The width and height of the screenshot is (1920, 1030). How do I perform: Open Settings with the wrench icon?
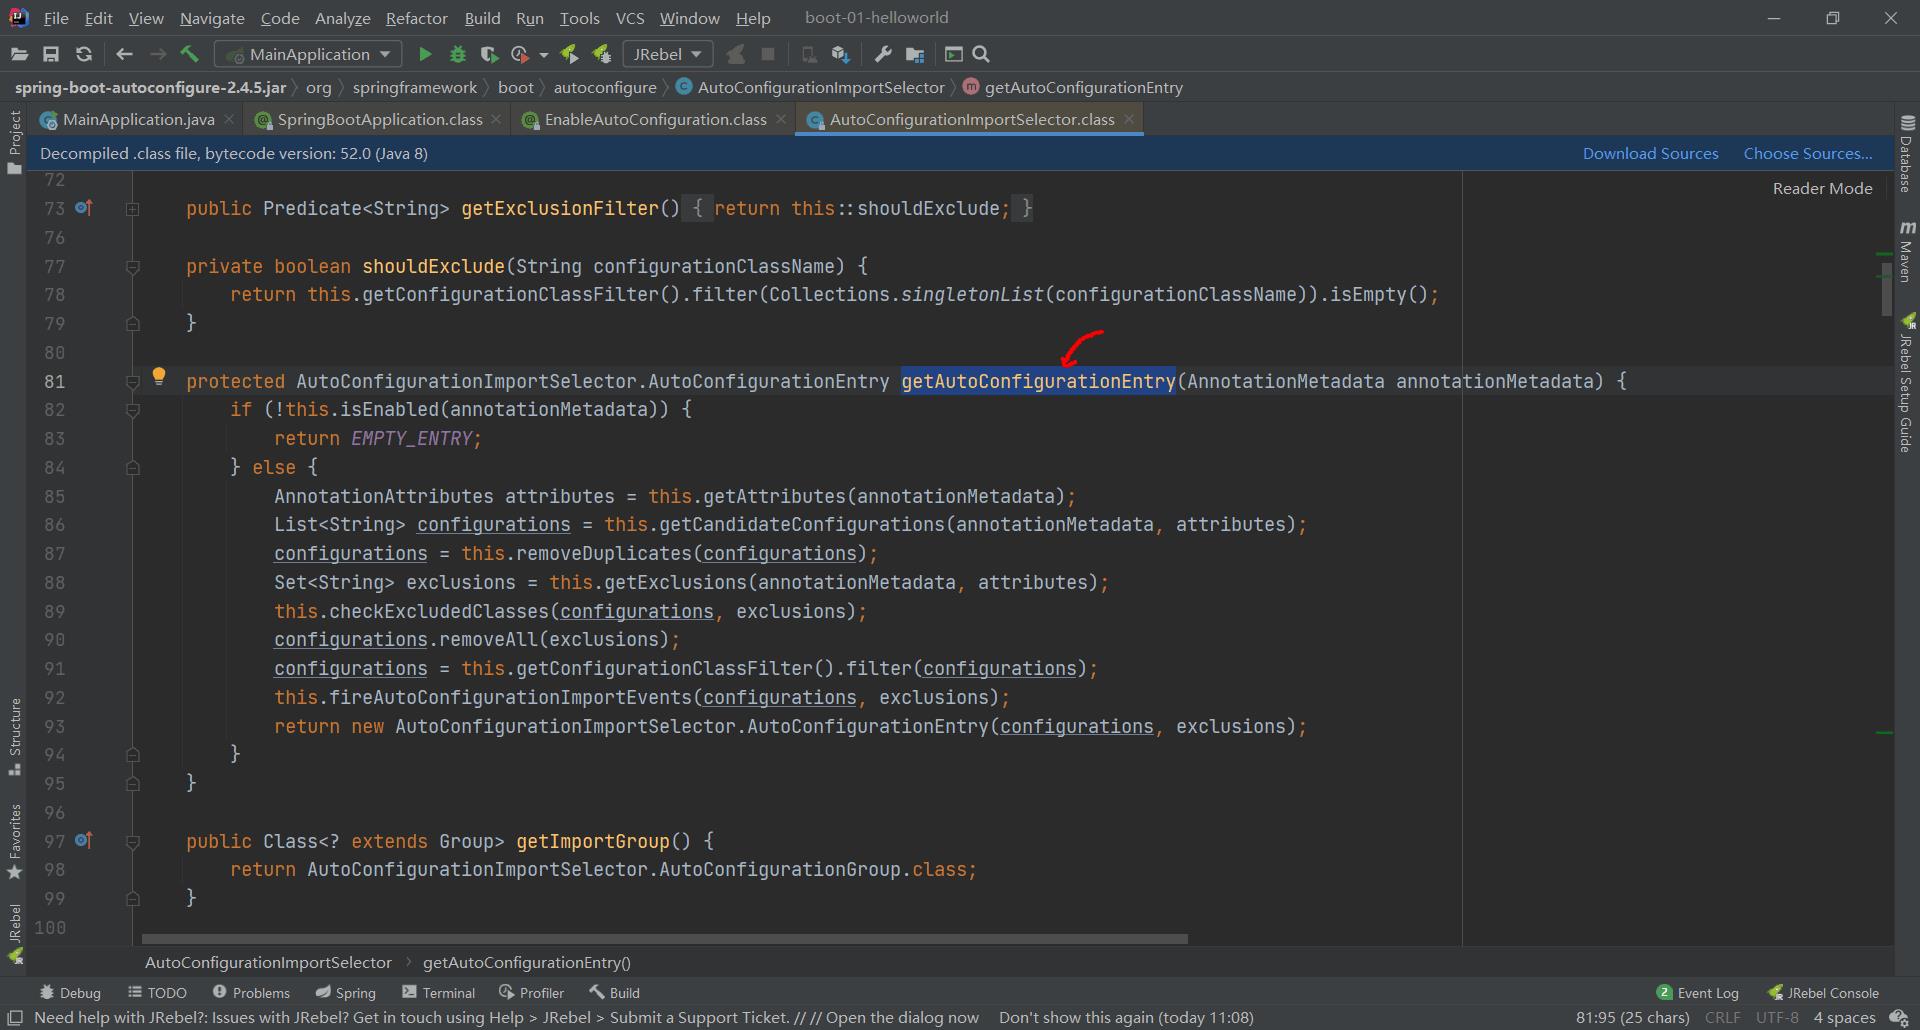coord(882,54)
